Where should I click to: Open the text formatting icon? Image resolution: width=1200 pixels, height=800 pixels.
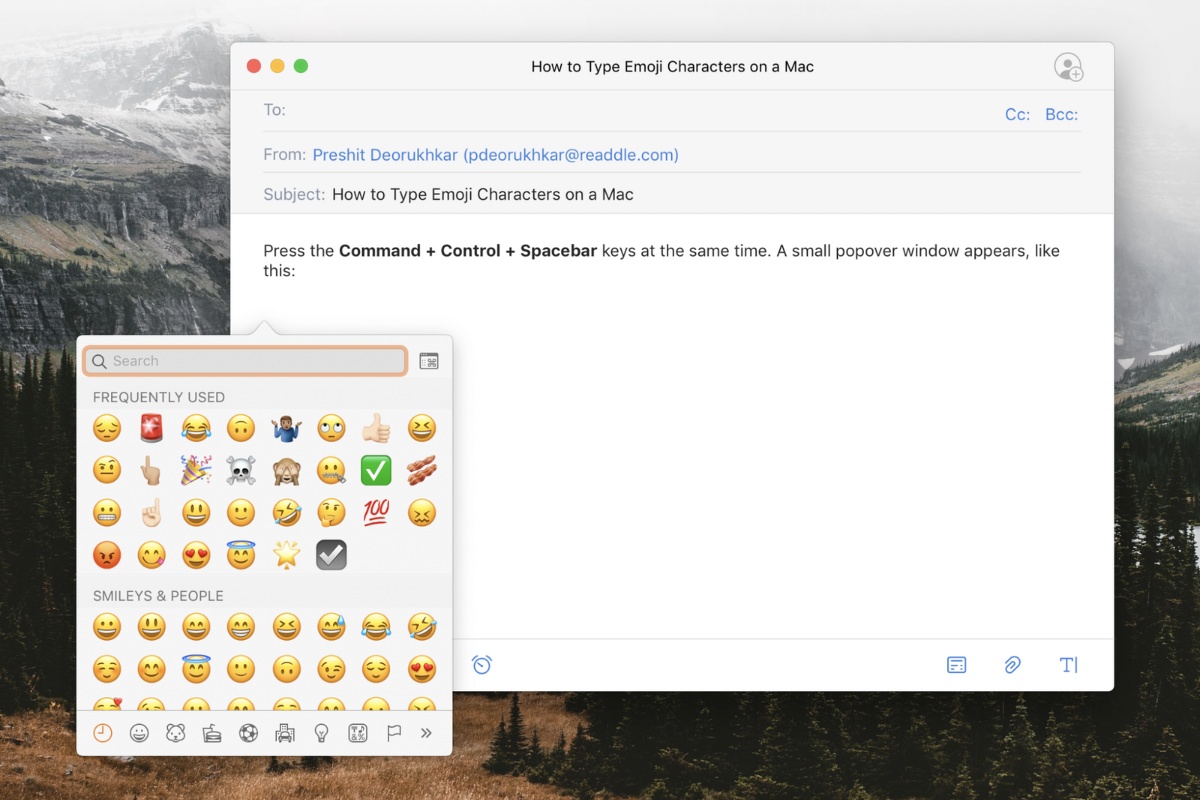click(1068, 665)
